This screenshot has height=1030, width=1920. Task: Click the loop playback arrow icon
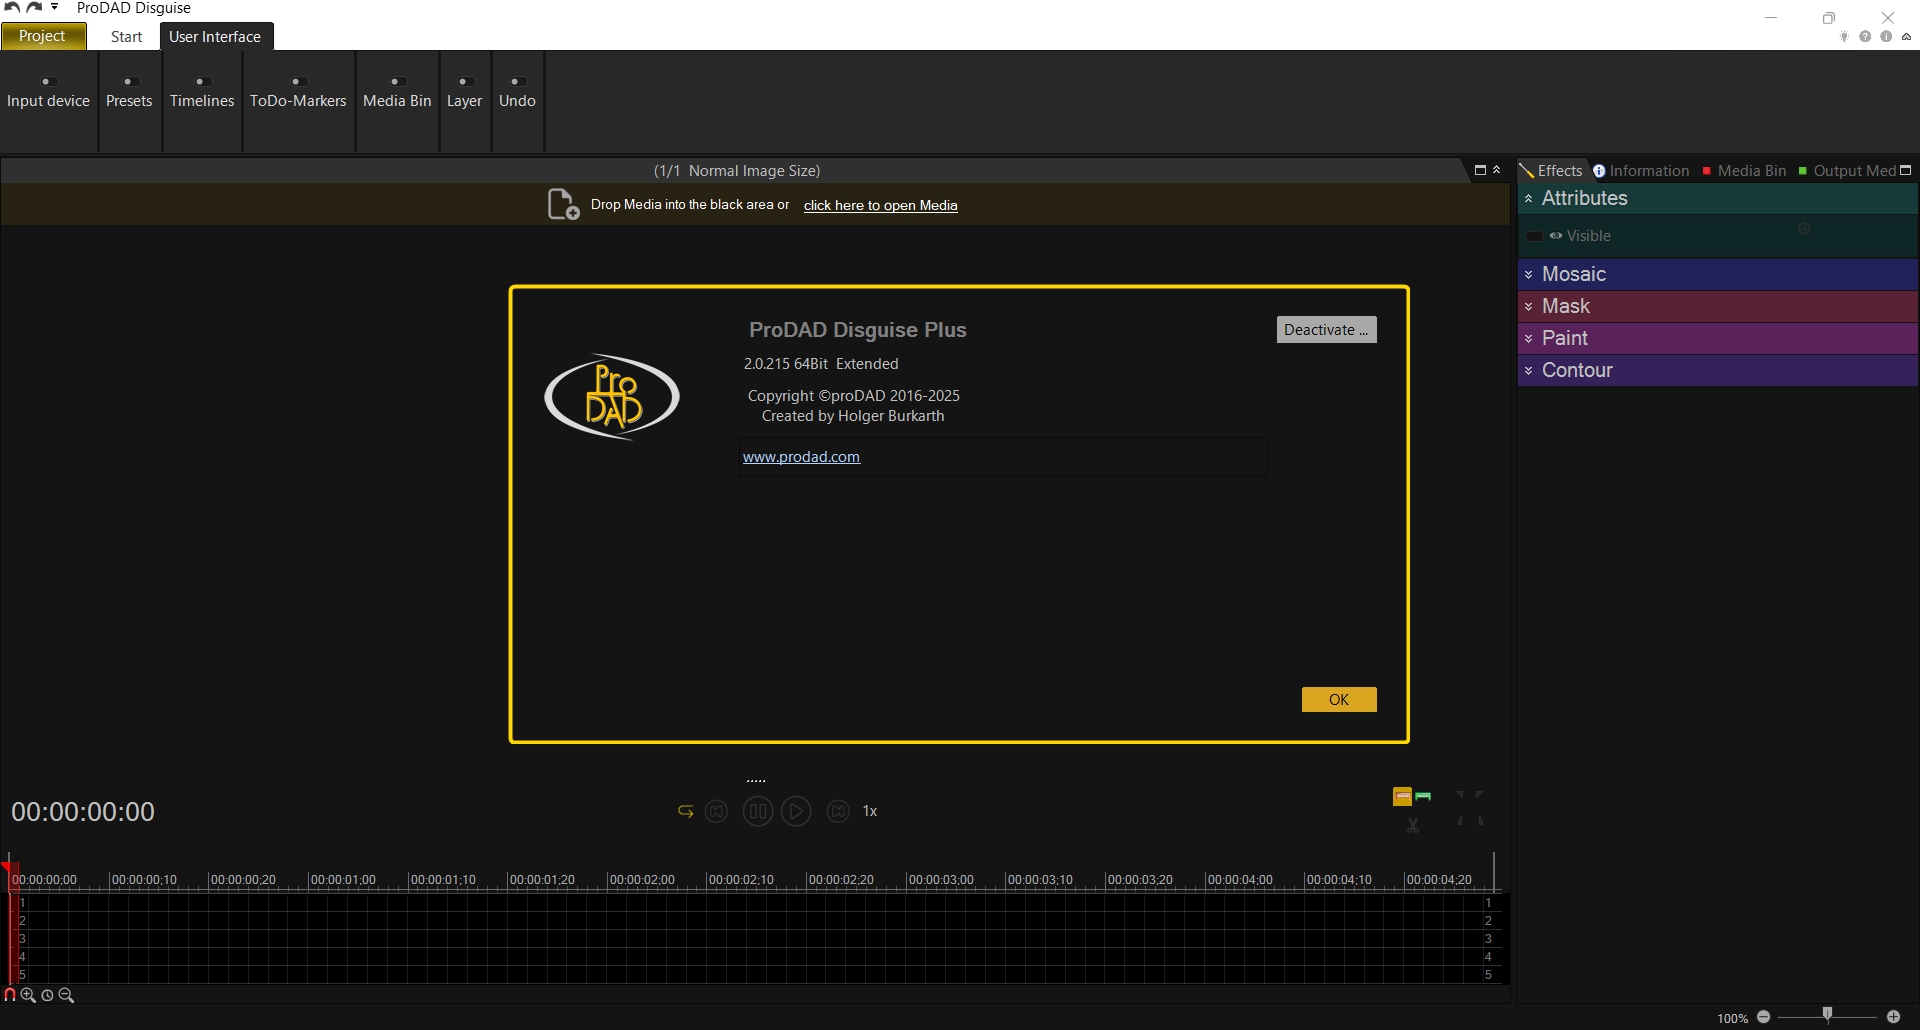pyautogui.click(x=685, y=811)
